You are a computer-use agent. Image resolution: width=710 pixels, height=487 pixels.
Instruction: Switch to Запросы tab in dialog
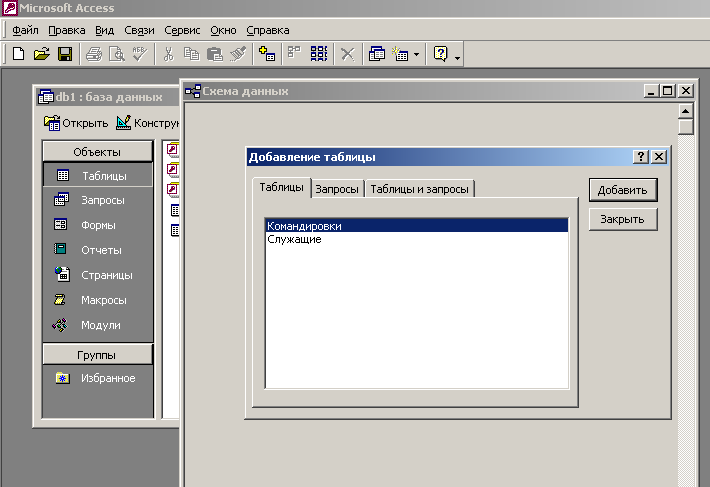(x=337, y=189)
